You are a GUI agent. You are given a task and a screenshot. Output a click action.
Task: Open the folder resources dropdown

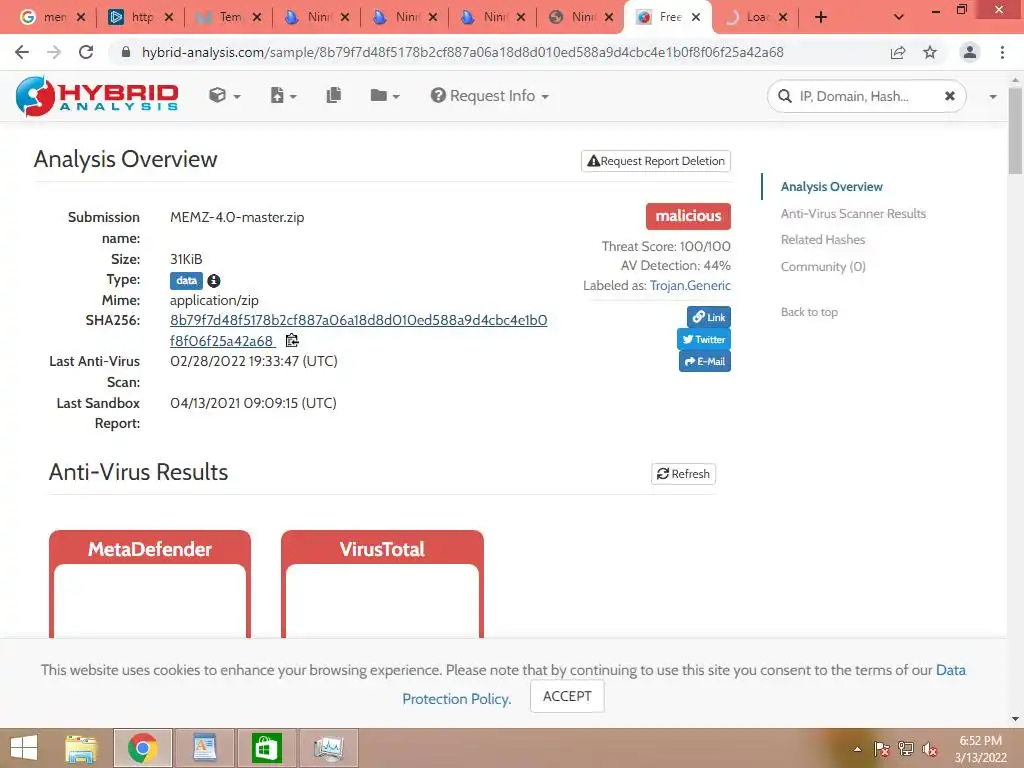click(384, 95)
